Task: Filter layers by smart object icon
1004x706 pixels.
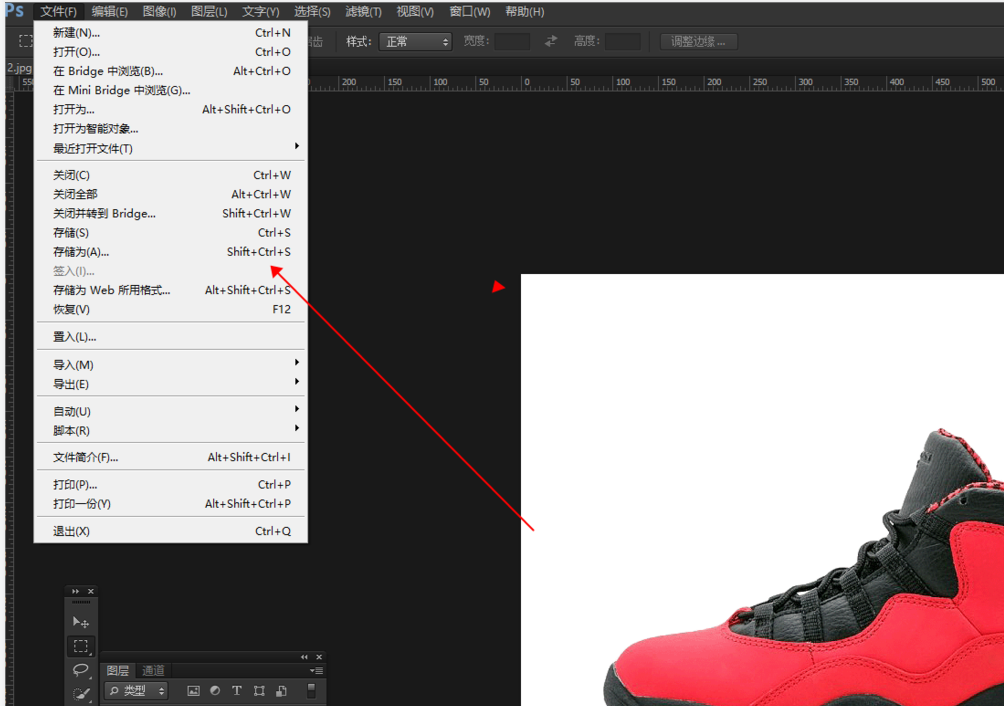Action: (x=281, y=691)
